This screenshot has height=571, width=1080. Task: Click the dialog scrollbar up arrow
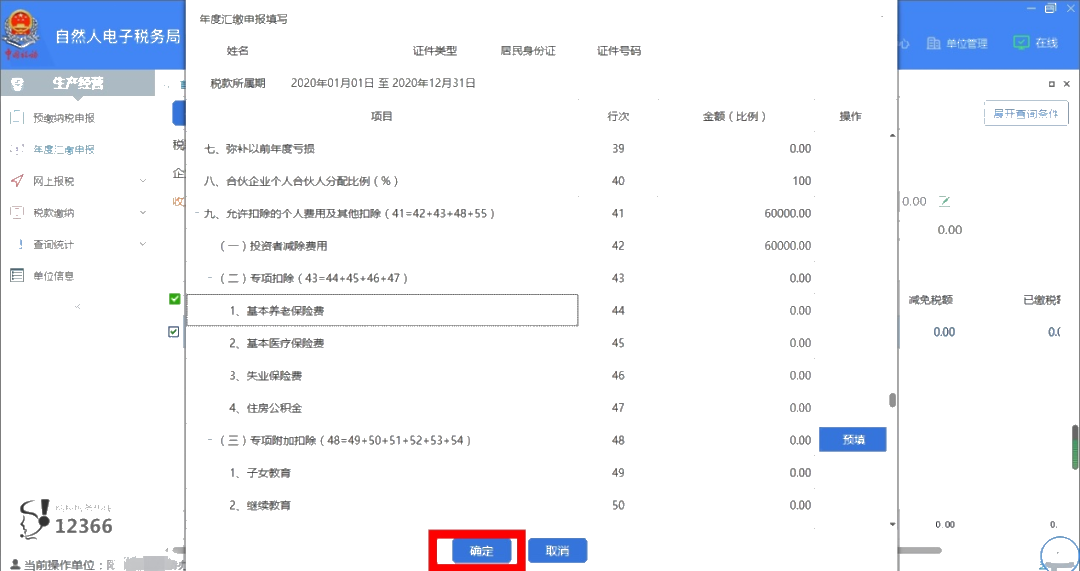[x=893, y=136]
